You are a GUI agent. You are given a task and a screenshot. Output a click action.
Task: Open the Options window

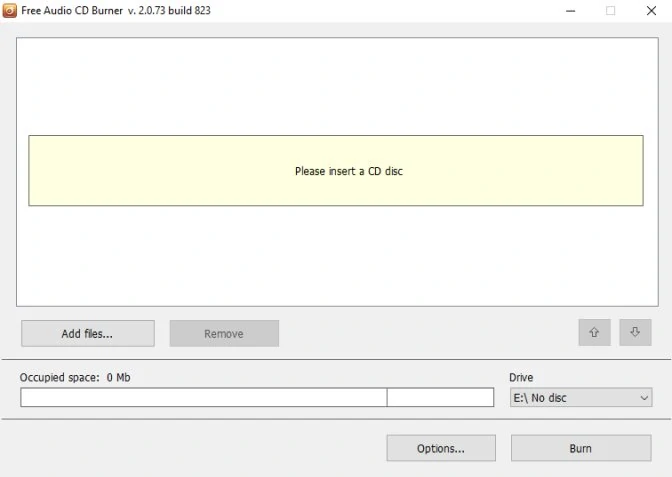point(441,448)
